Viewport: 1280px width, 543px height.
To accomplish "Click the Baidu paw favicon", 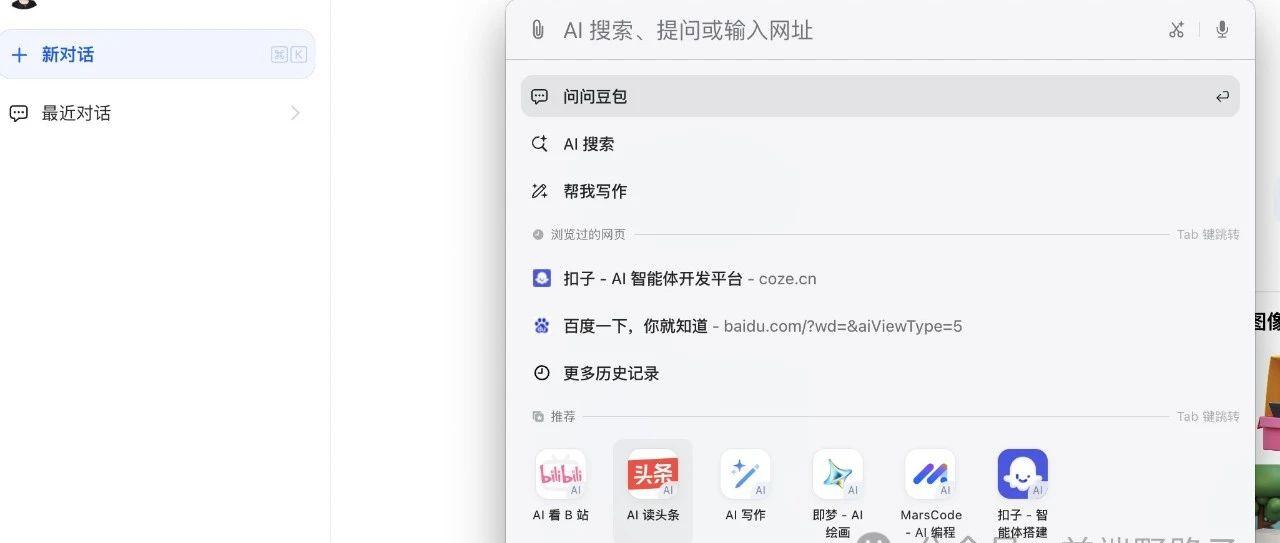I will 541,326.
